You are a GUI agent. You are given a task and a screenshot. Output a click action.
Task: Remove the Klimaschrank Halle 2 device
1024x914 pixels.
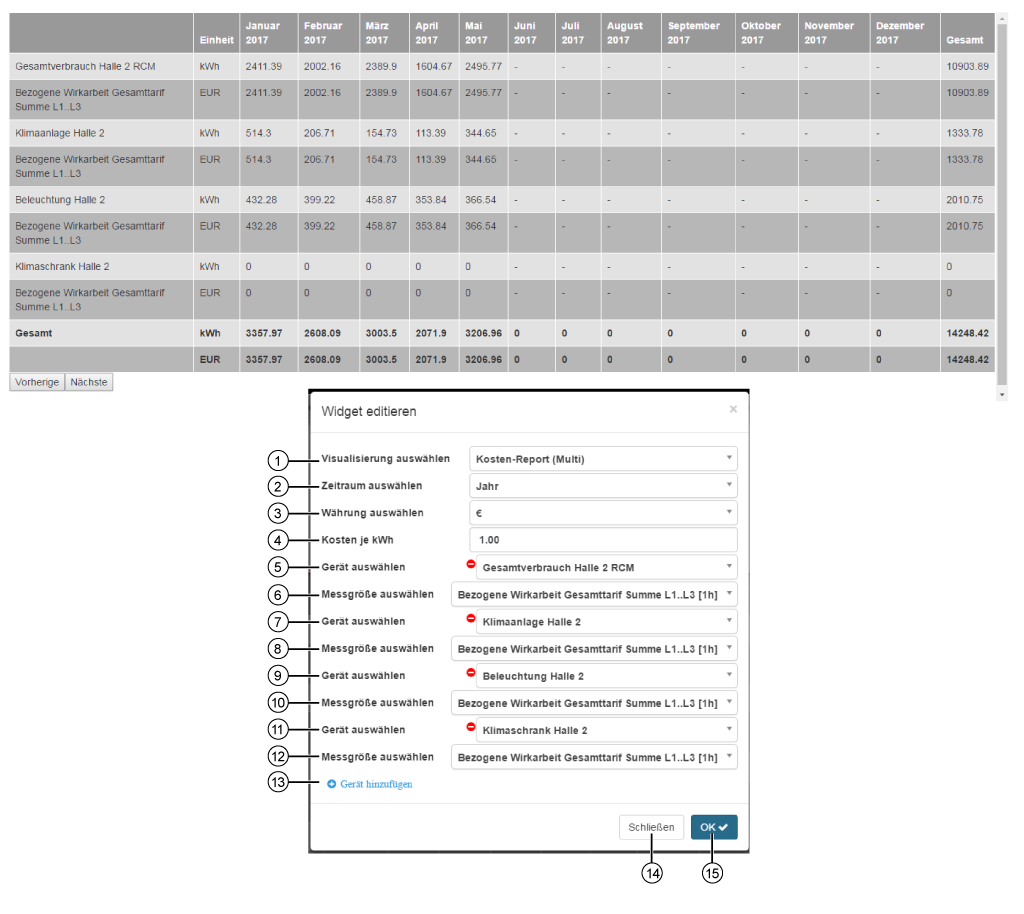tap(473, 729)
